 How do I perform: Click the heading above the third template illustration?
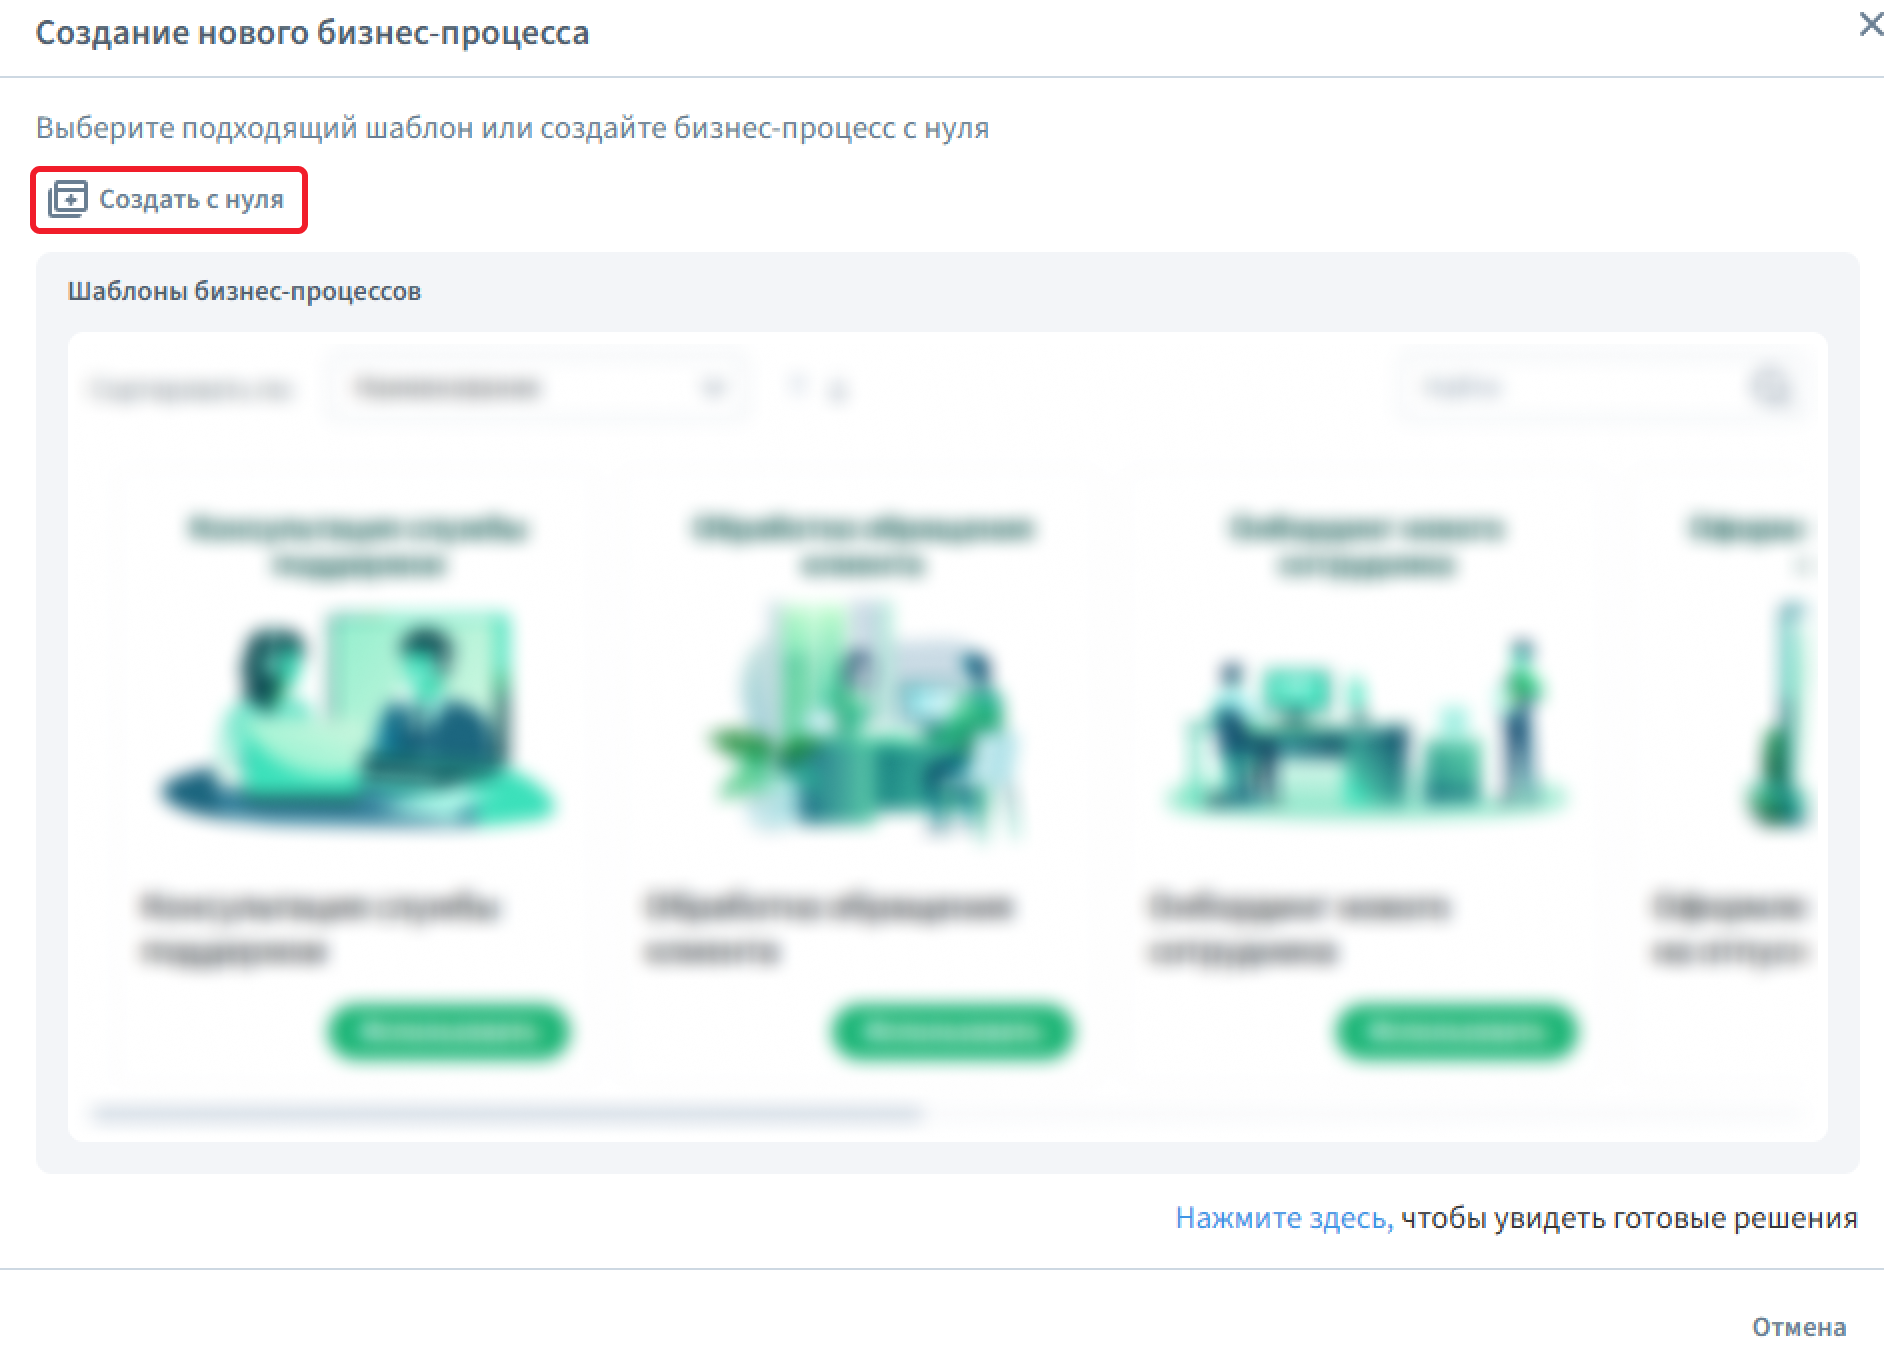point(1366,545)
